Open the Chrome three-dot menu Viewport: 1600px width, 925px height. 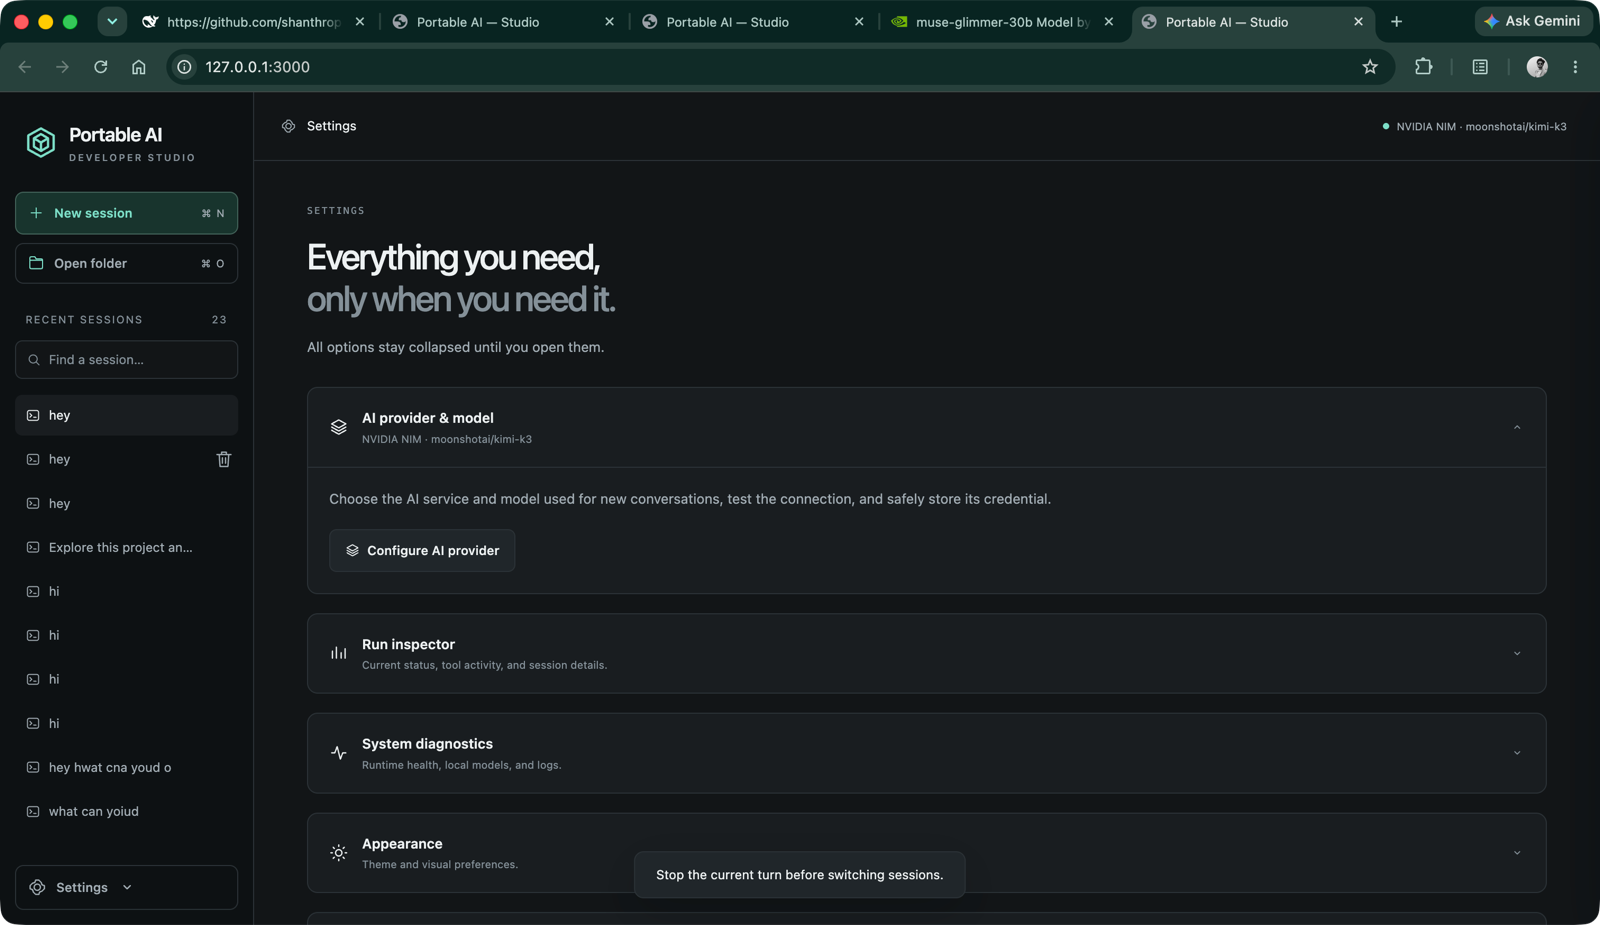[x=1575, y=67]
